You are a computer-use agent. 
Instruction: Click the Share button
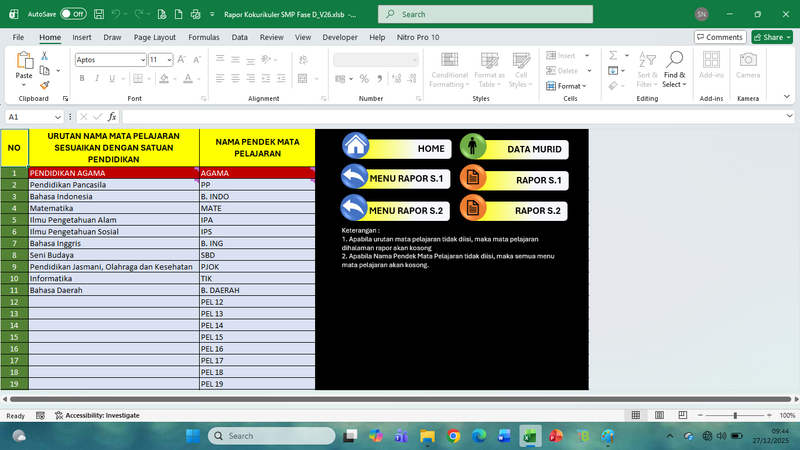772,37
